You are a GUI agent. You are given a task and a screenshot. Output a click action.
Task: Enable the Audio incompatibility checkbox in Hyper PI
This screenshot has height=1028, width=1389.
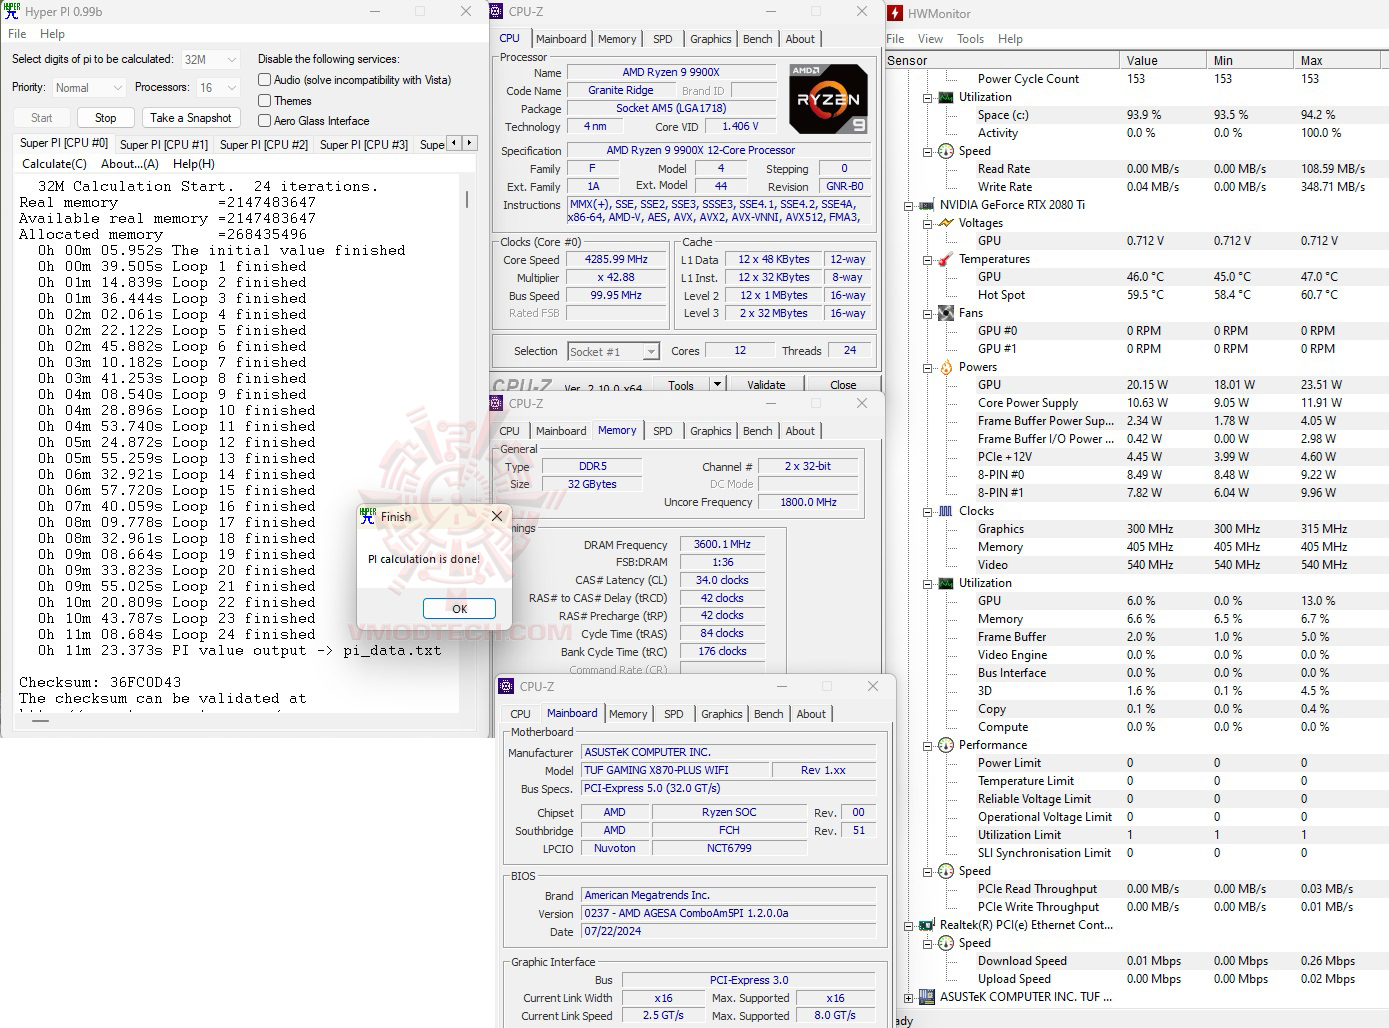pos(264,80)
